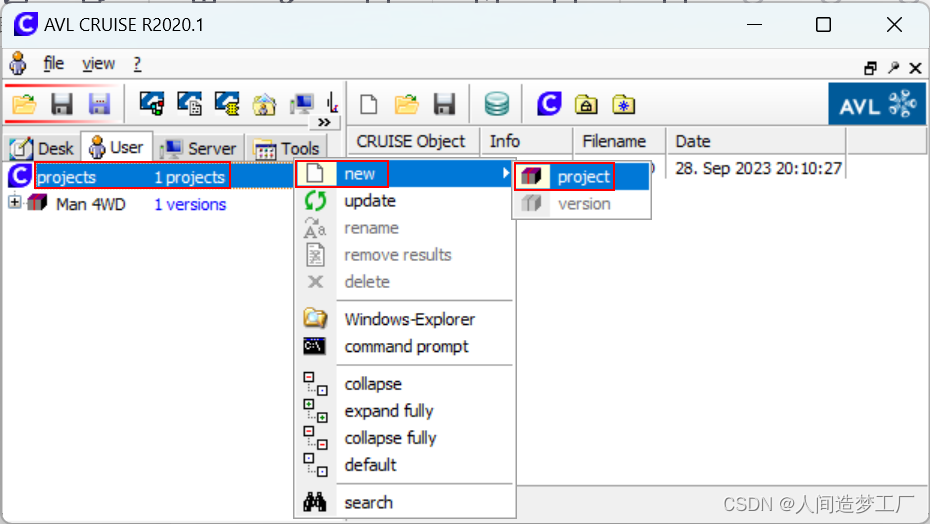The height and width of the screenshot is (524, 930).
Task: Expand toolbar overflow chevron button
Action: 324,122
